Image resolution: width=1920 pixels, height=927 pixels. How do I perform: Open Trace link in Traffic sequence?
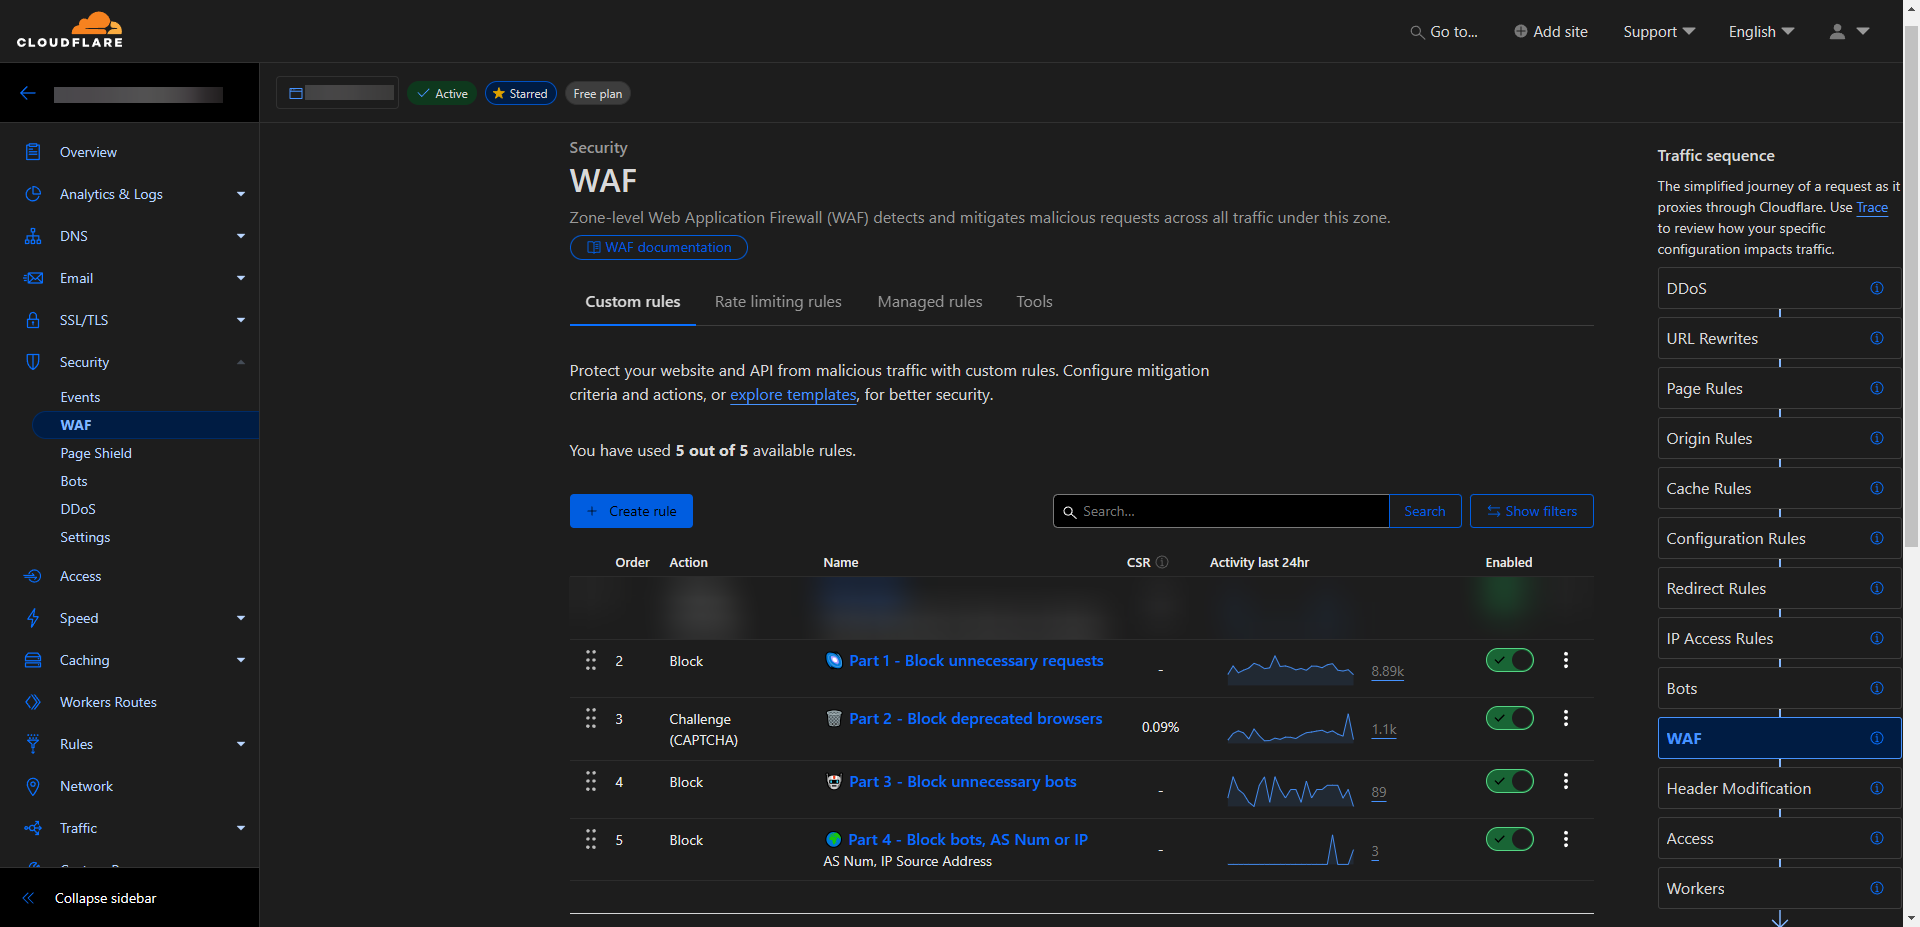click(1872, 208)
